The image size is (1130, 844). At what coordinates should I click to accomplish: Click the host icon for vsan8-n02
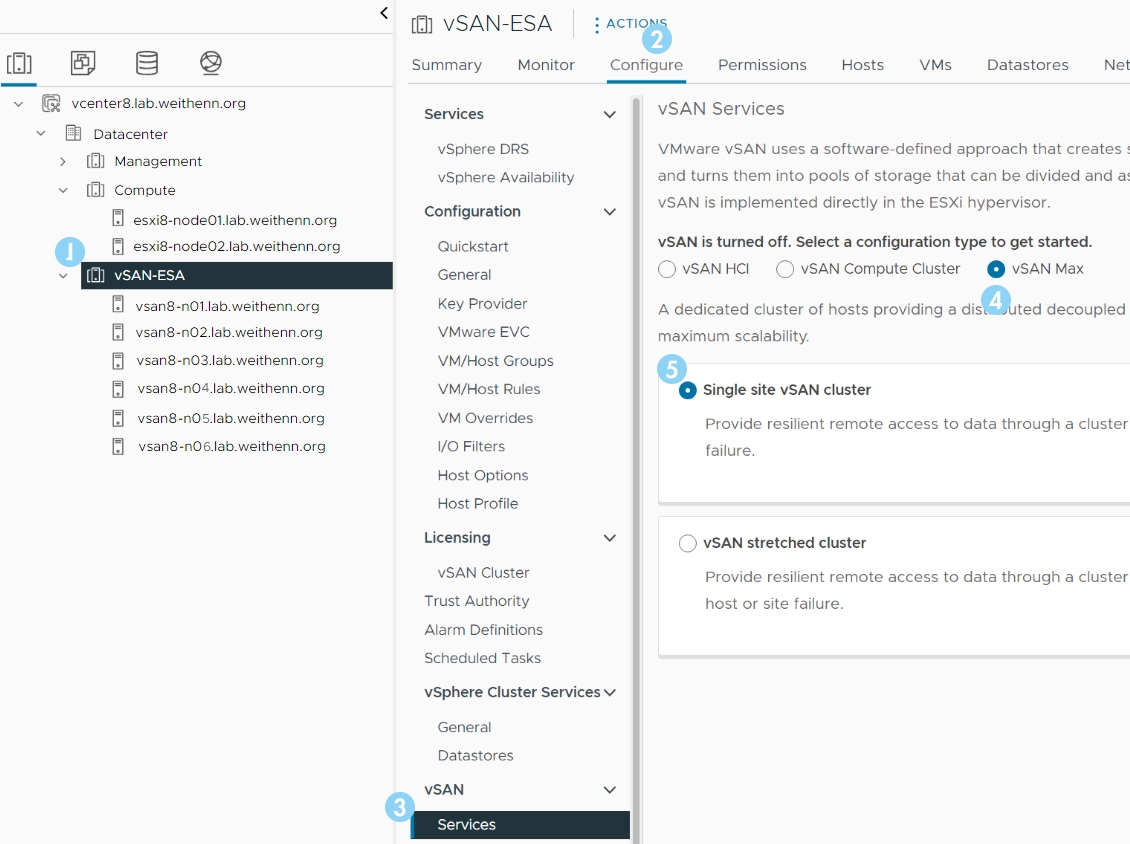pos(118,332)
